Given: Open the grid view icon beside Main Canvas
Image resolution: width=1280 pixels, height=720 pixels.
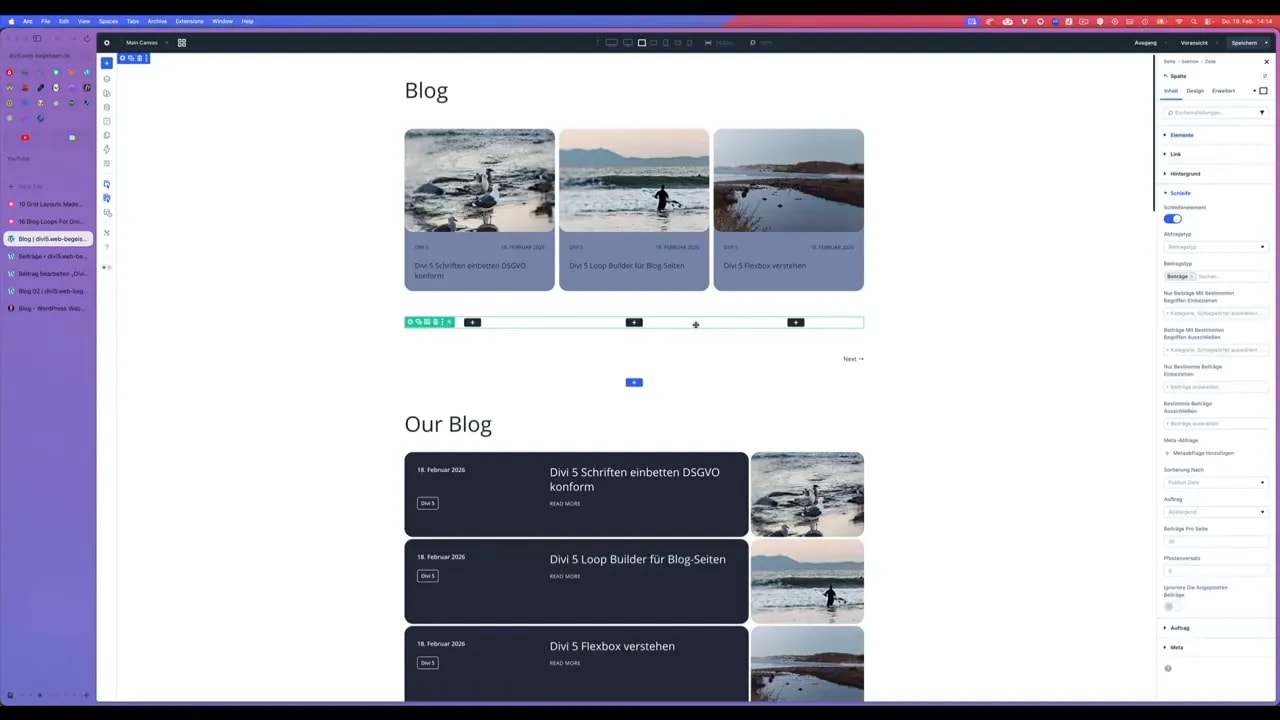Looking at the screenshot, I should (x=181, y=43).
